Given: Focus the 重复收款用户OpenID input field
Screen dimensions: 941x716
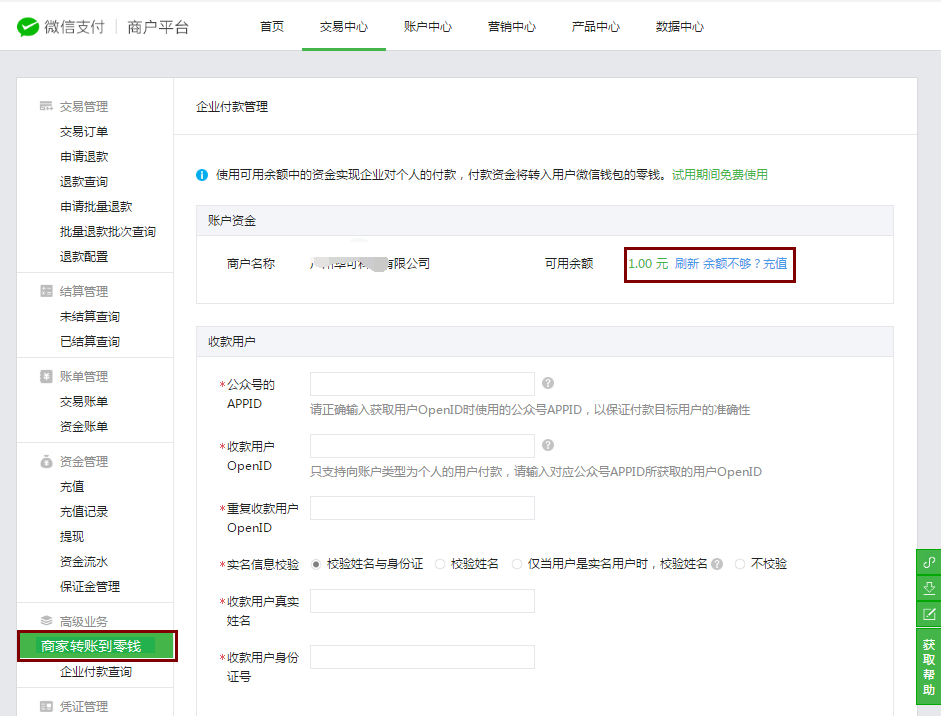Looking at the screenshot, I should [x=422, y=508].
